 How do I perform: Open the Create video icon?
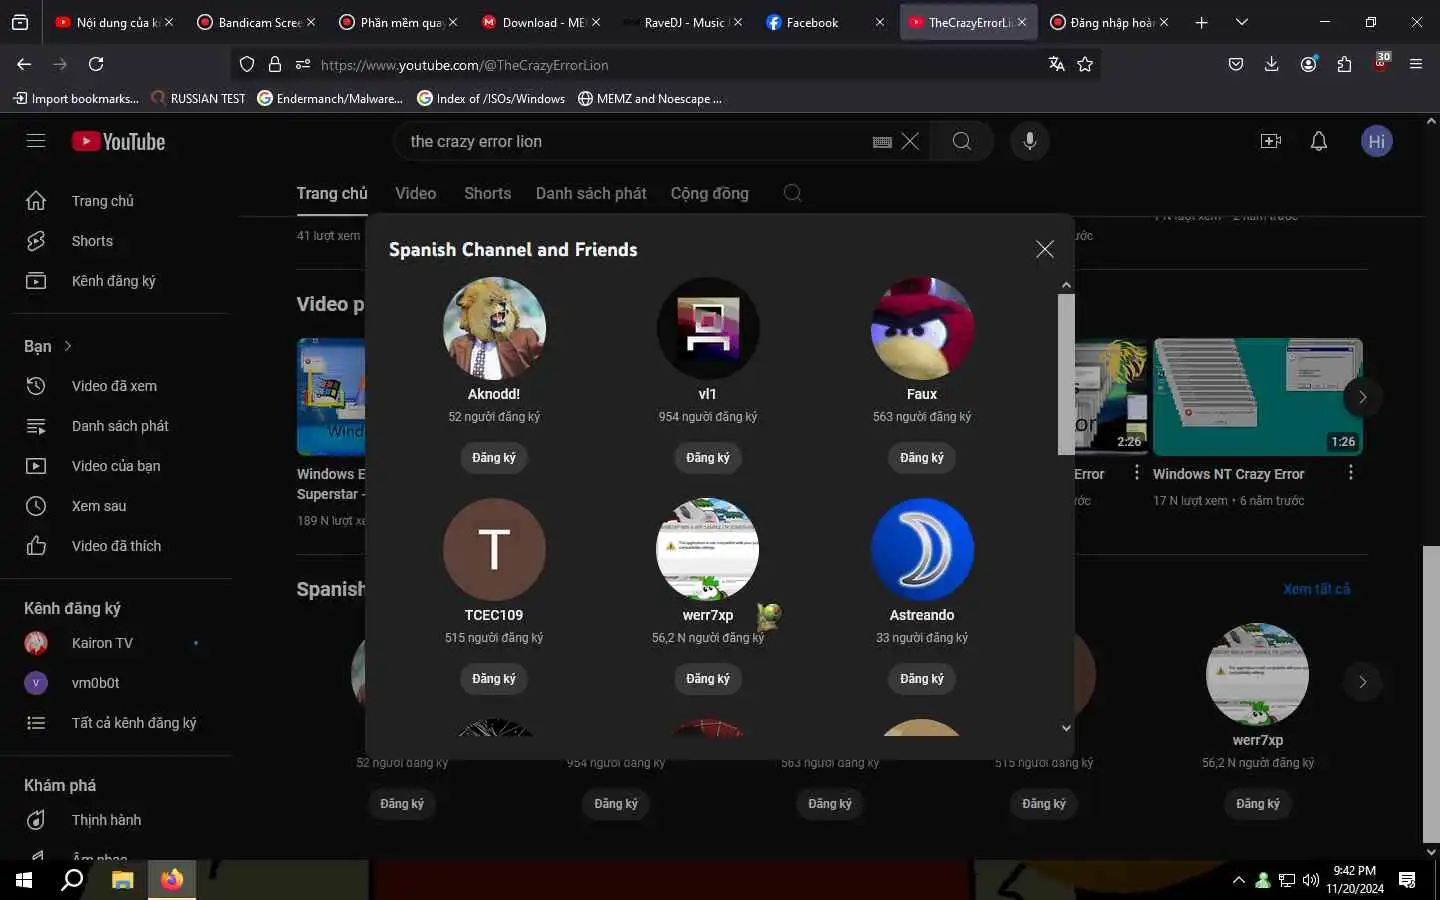point(1271,141)
